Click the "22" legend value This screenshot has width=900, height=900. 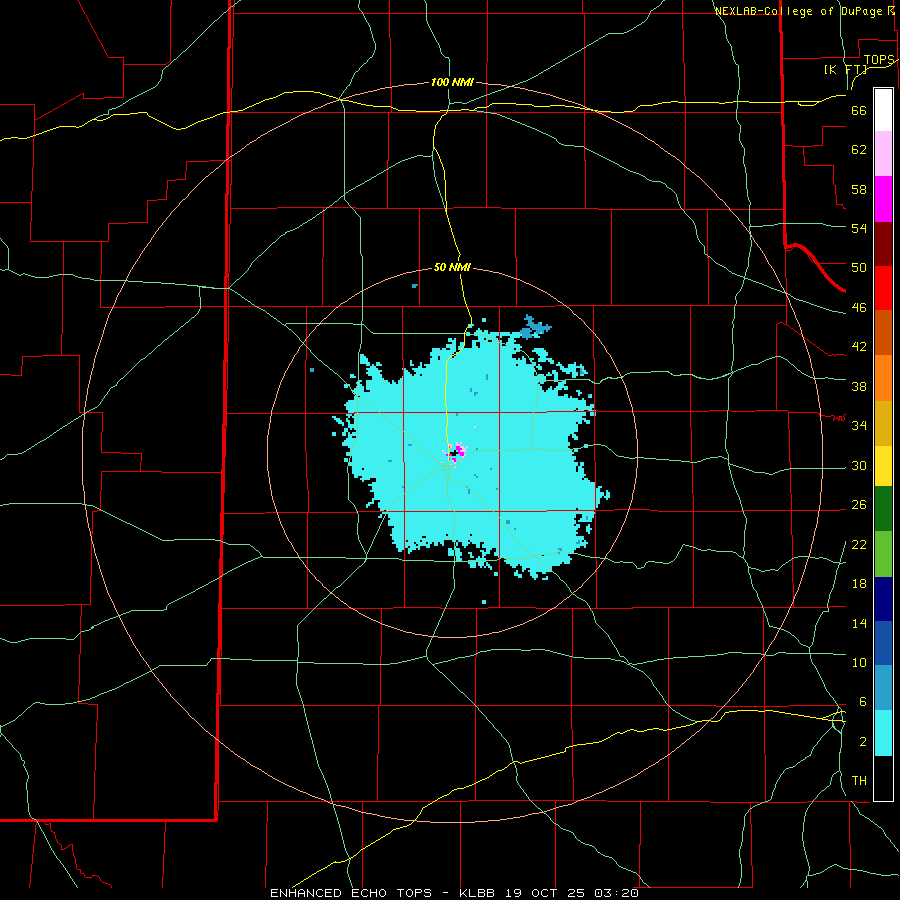tap(859, 544)
